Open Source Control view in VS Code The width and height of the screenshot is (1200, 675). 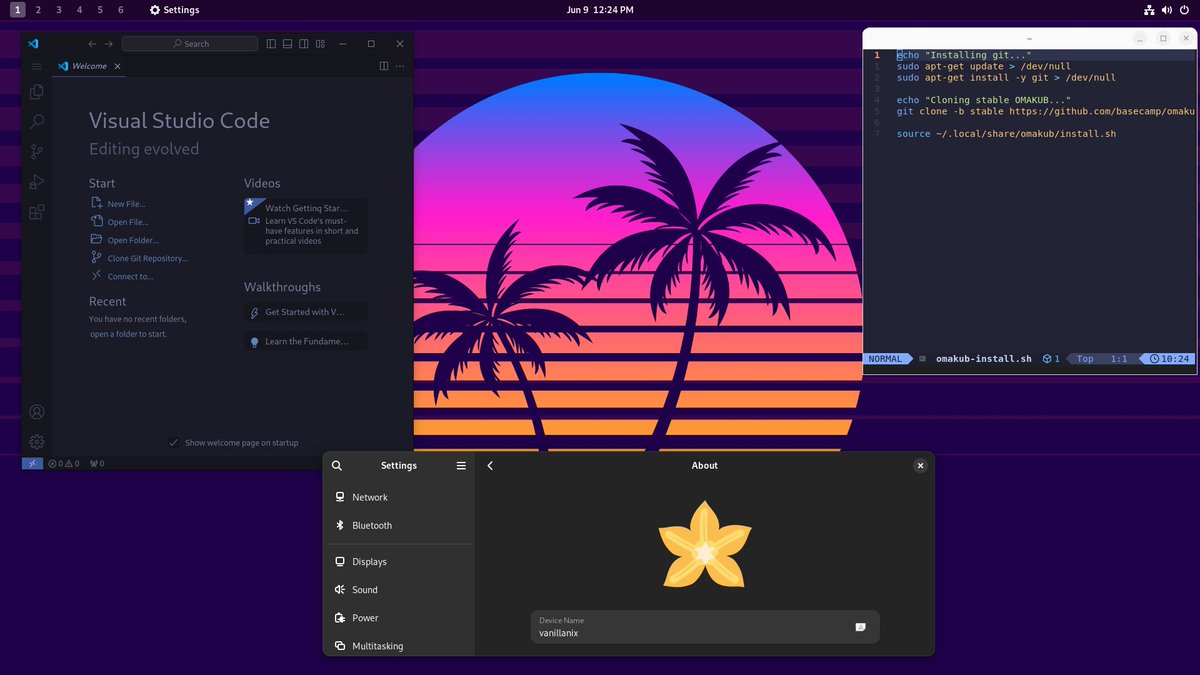click(x=37, y=152)
